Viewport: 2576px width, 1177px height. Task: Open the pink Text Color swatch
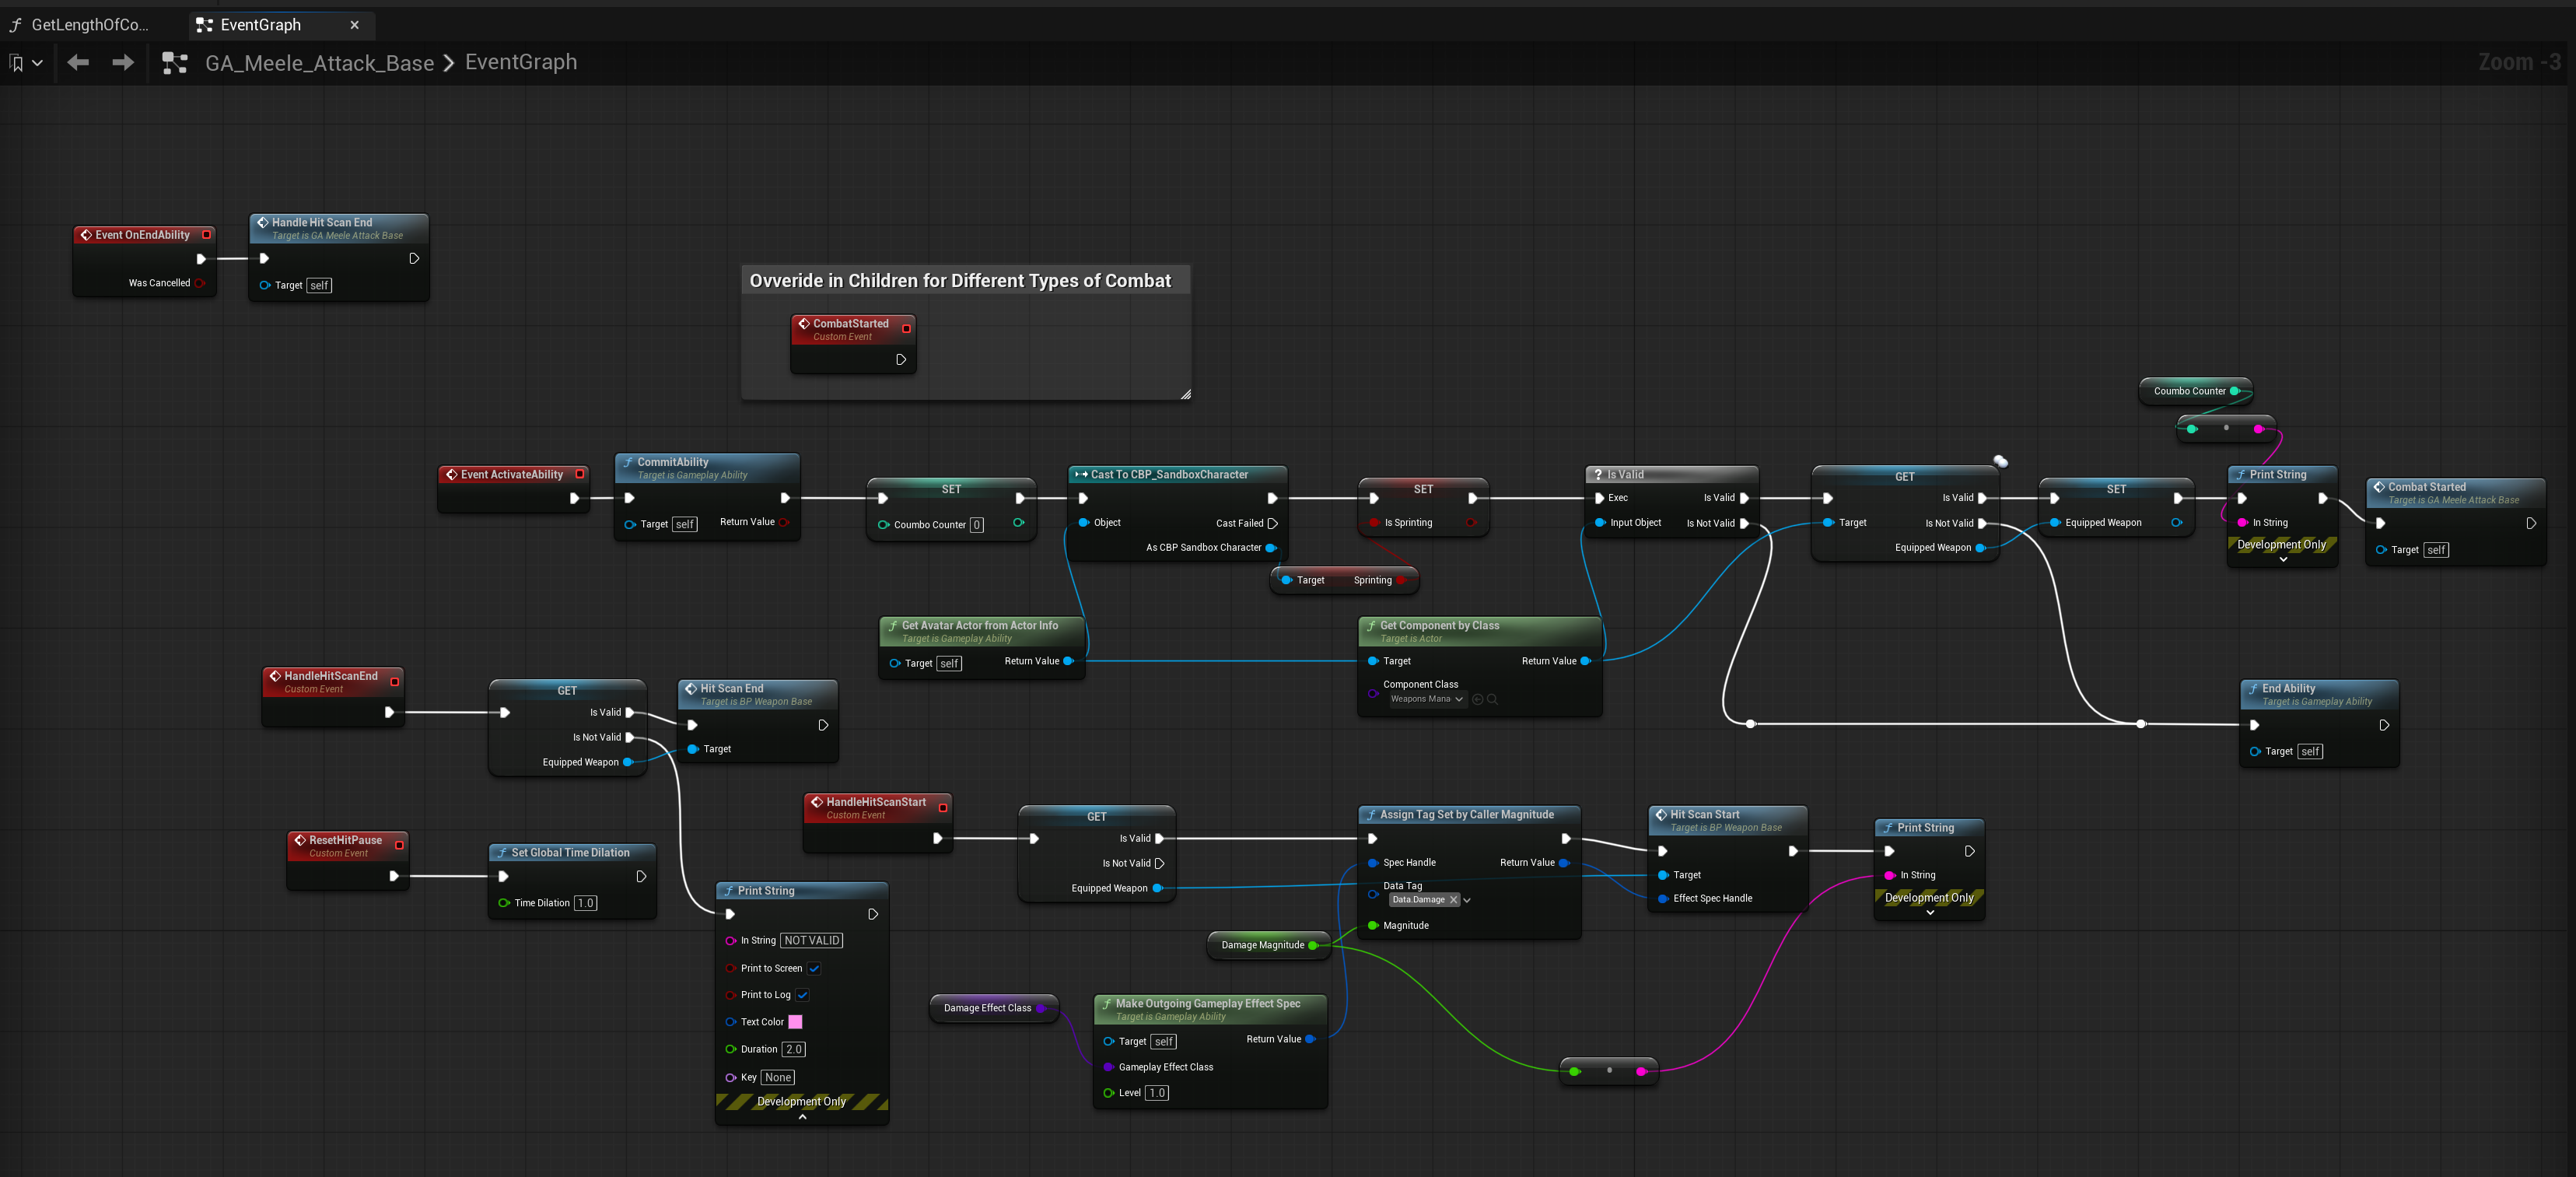795,1022
